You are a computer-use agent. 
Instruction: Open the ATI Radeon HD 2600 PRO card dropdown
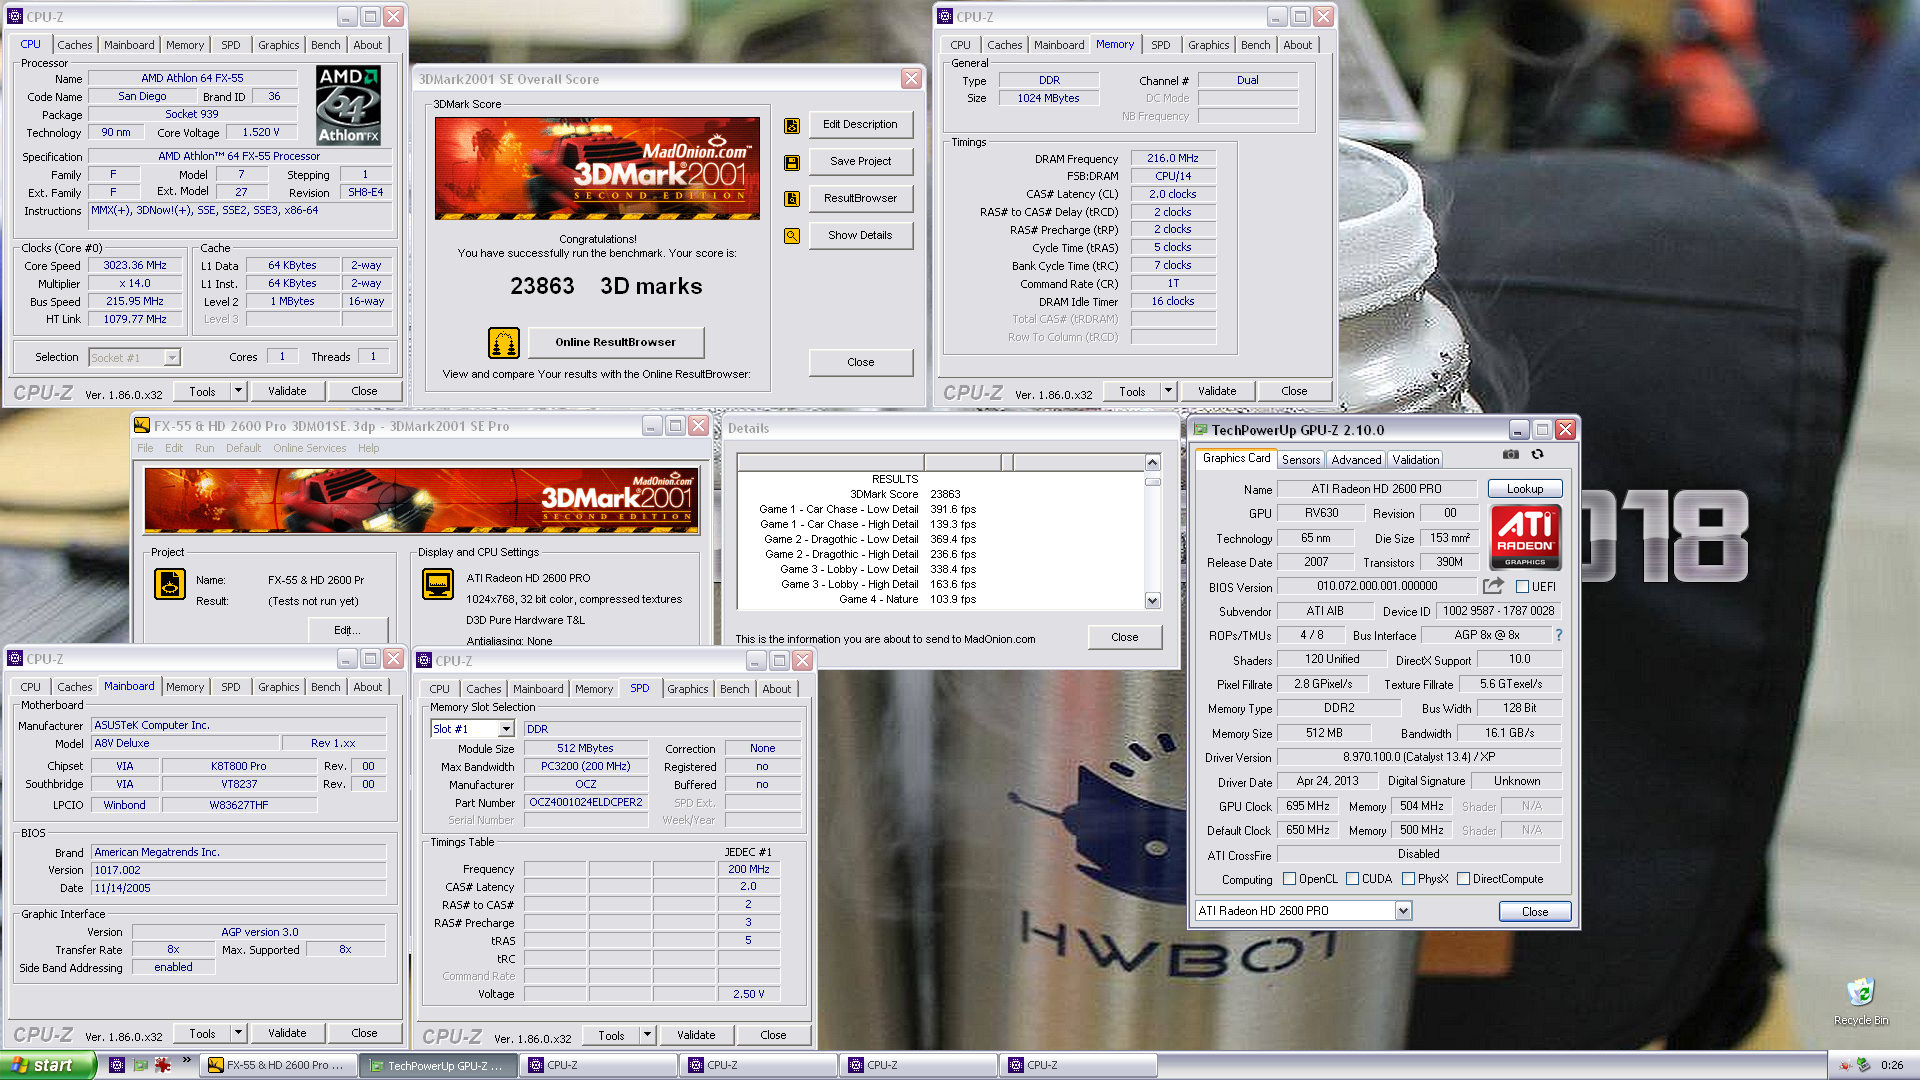click(1403, 911)
